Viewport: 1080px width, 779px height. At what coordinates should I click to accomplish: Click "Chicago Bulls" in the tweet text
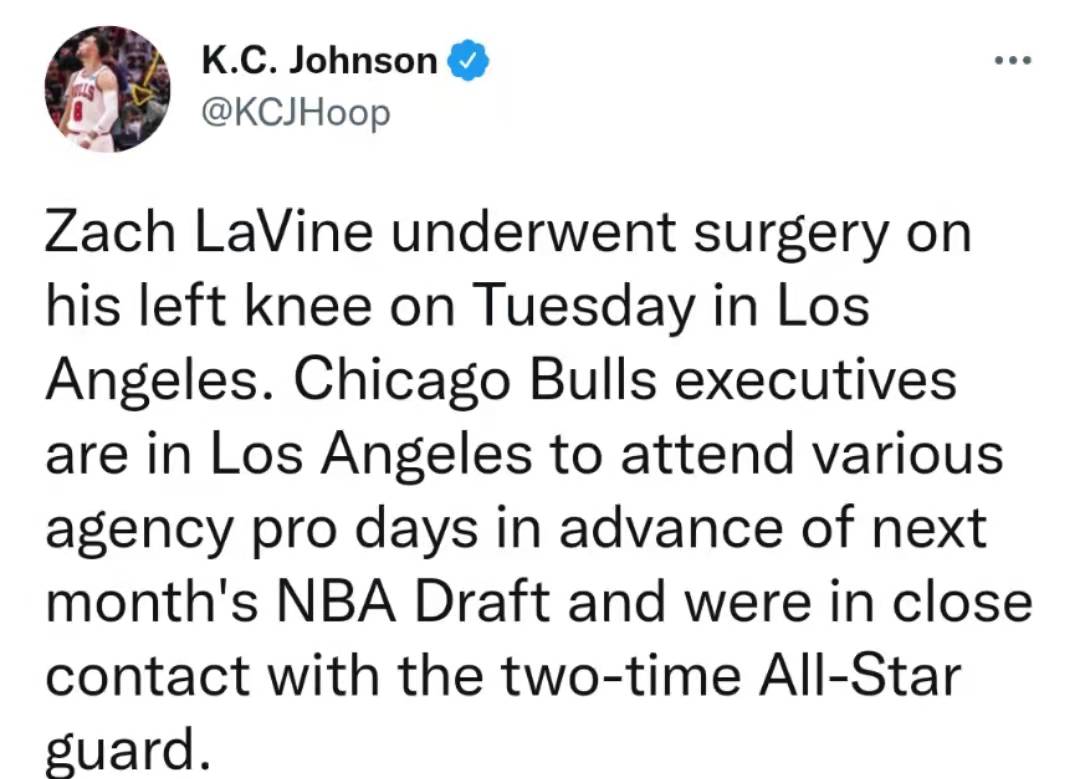point(475,381)
